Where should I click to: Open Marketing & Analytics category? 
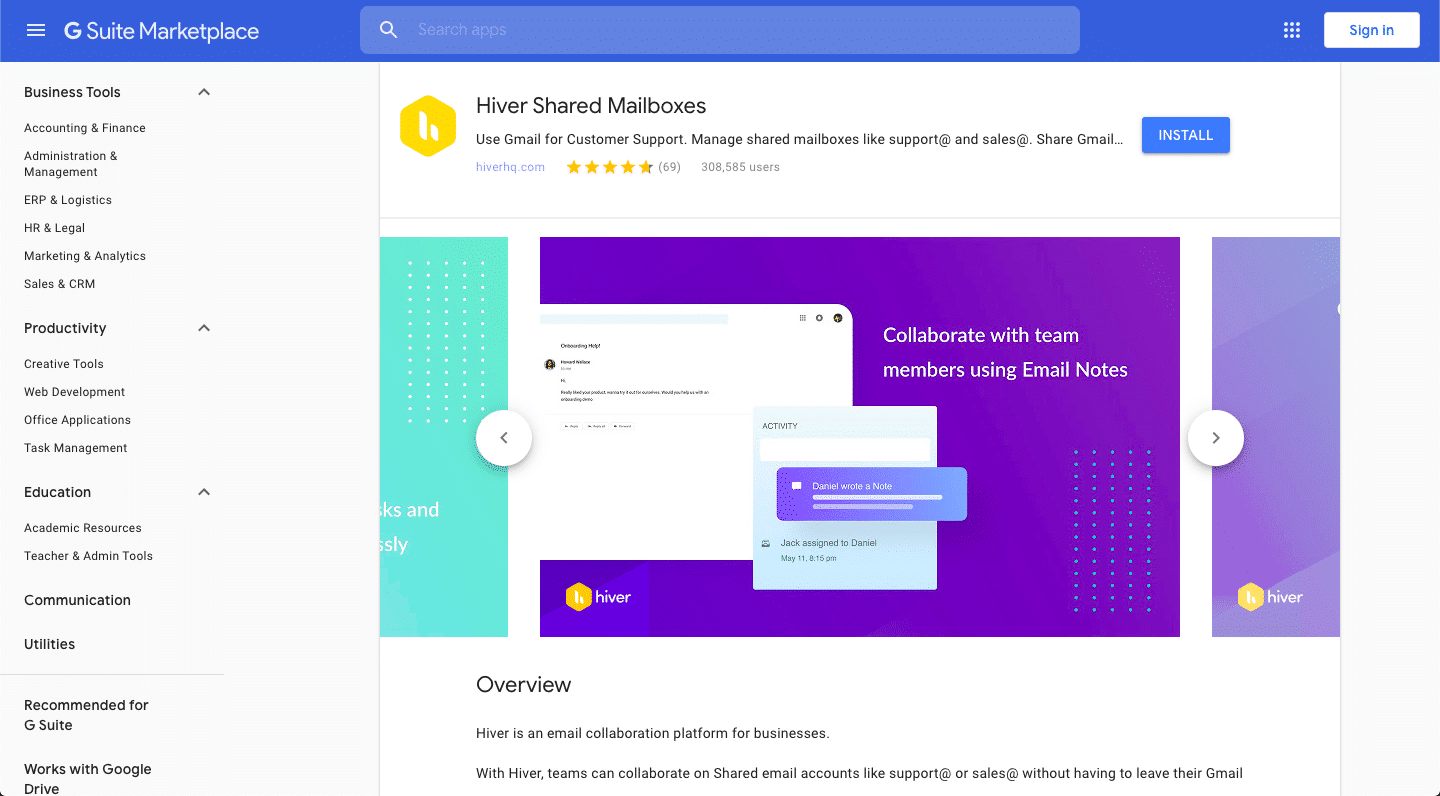[x=85, y=256]
